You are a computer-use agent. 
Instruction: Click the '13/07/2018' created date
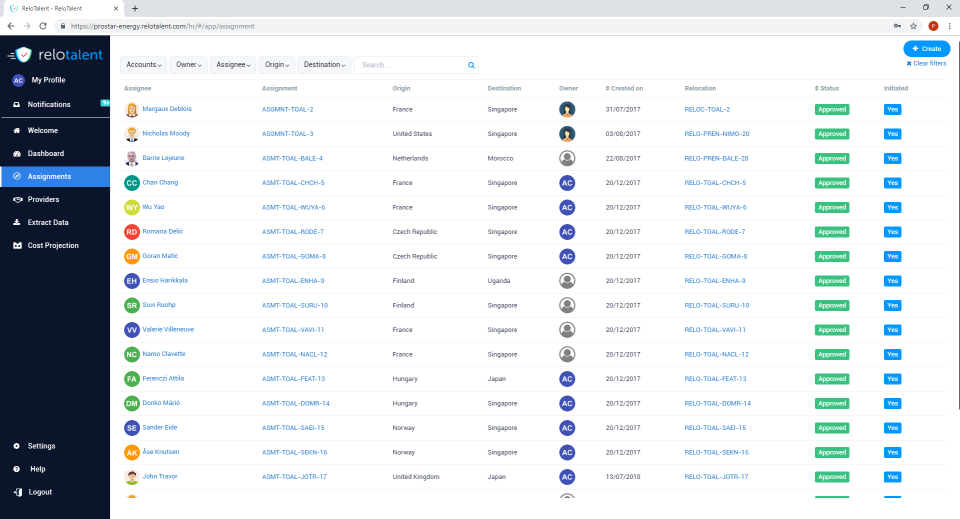(623, 477)
